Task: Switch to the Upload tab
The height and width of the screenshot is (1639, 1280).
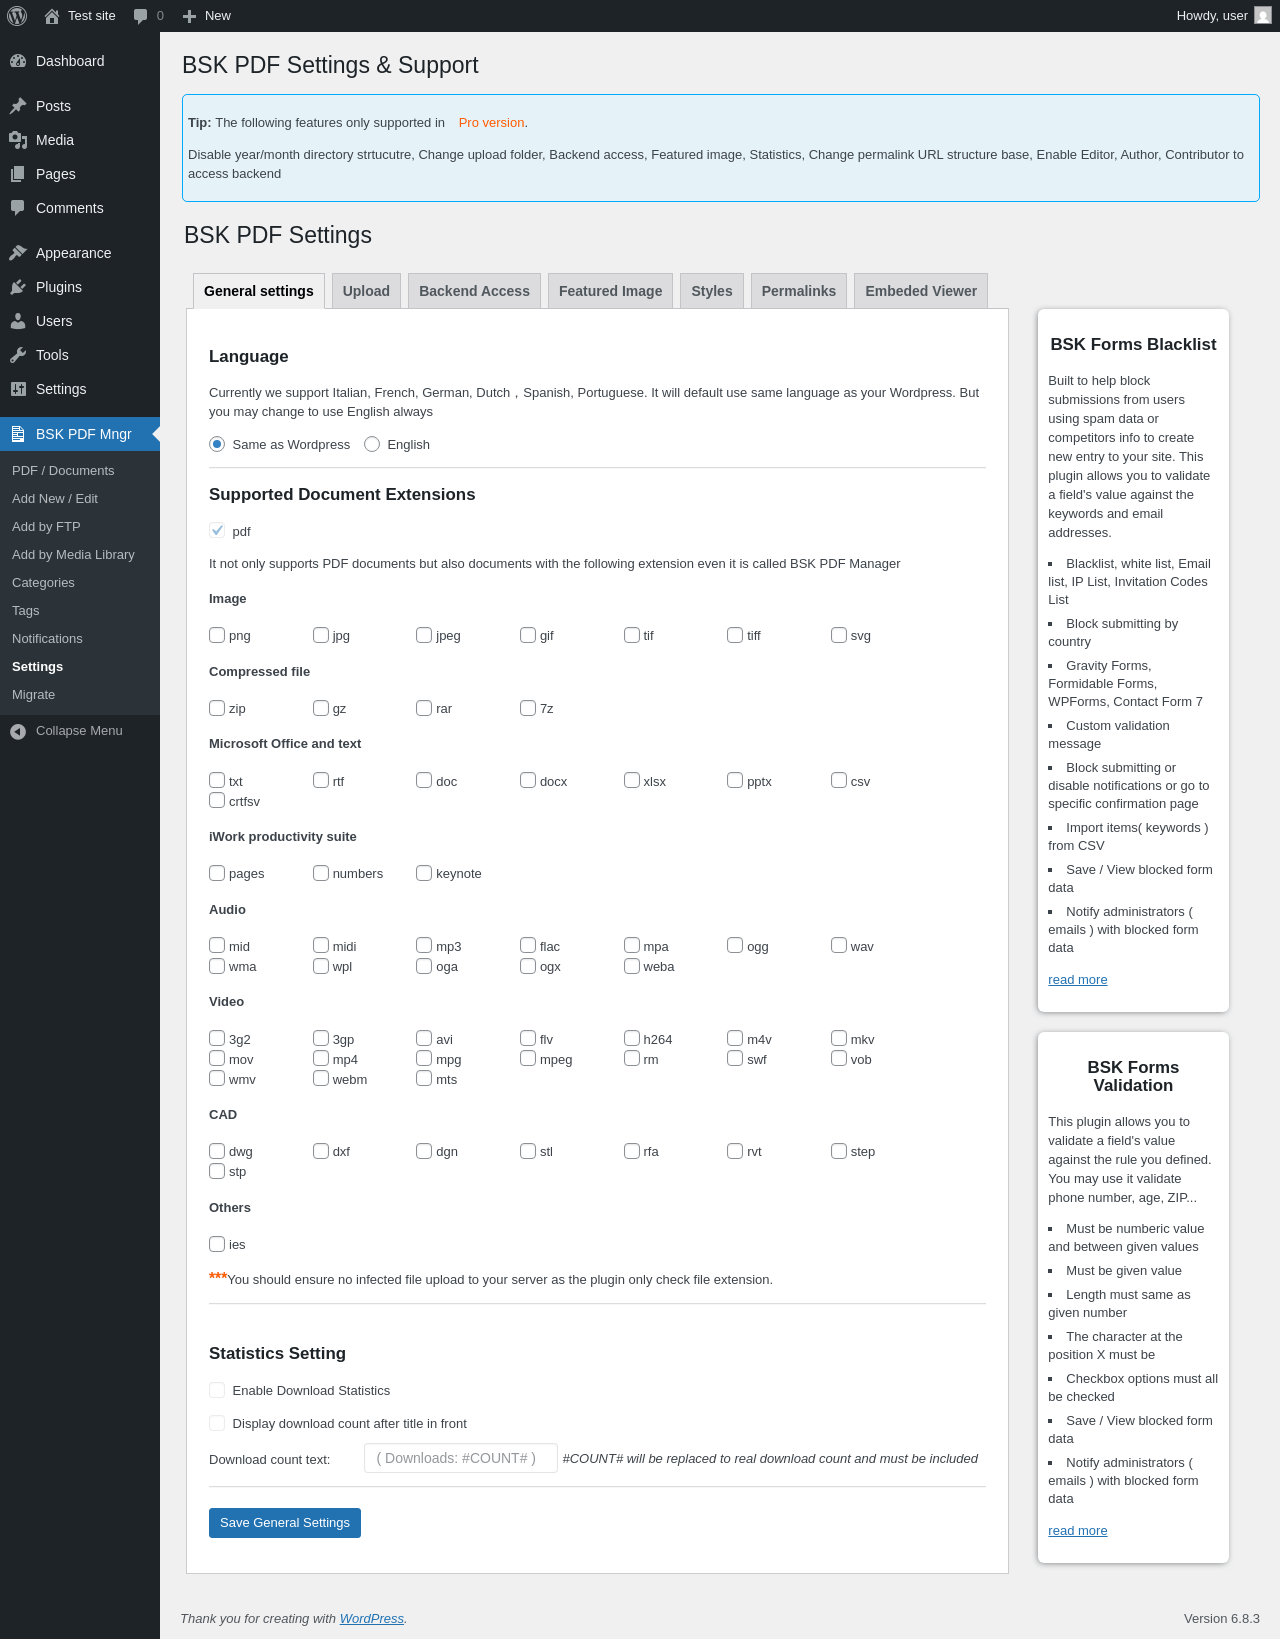Action: point(366,291)
